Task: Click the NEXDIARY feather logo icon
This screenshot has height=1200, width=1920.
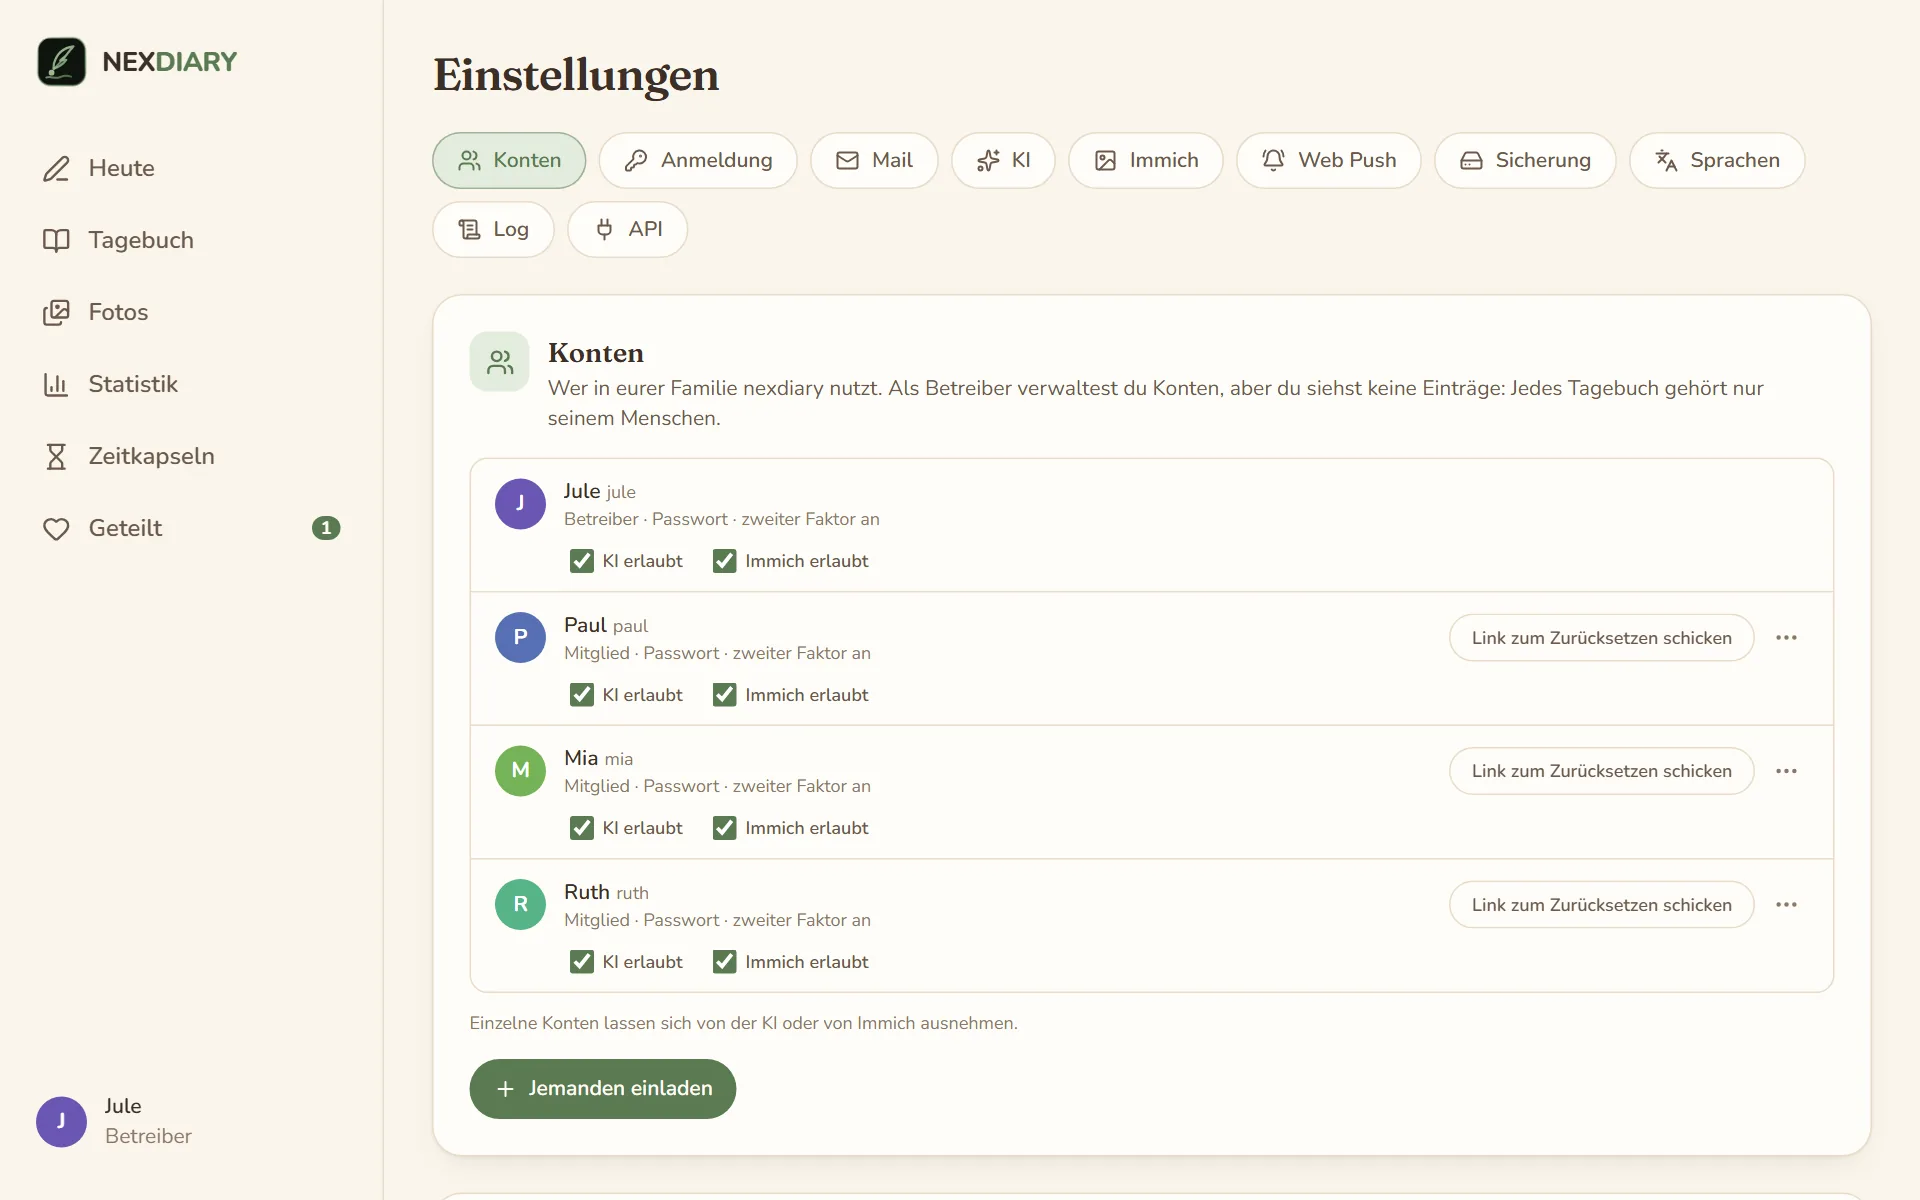Action: pyautogui.click(x=61, y=61)
